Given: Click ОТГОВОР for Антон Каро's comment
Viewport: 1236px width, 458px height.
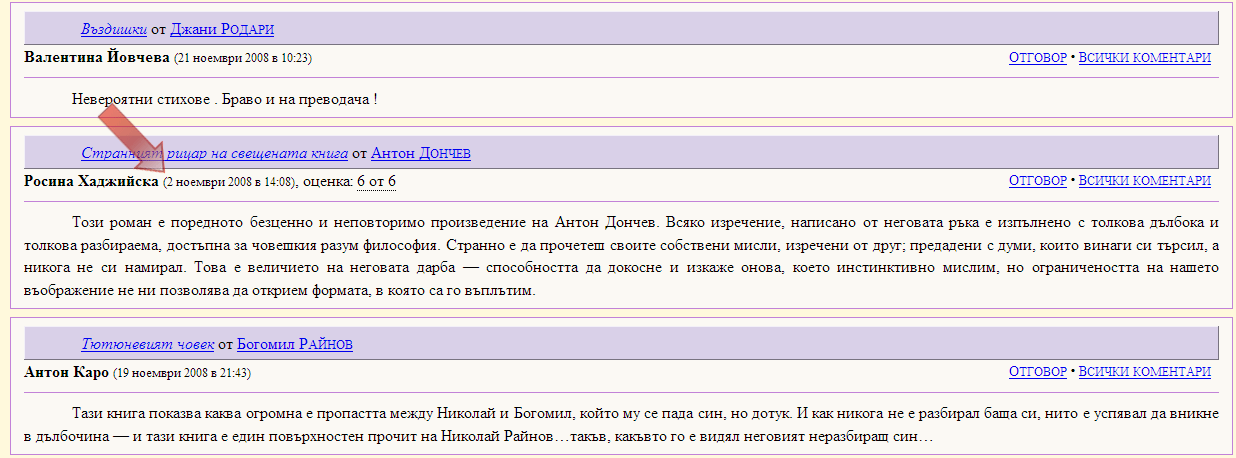Looking at the screenshot, I should click(x=1038, y=372).
